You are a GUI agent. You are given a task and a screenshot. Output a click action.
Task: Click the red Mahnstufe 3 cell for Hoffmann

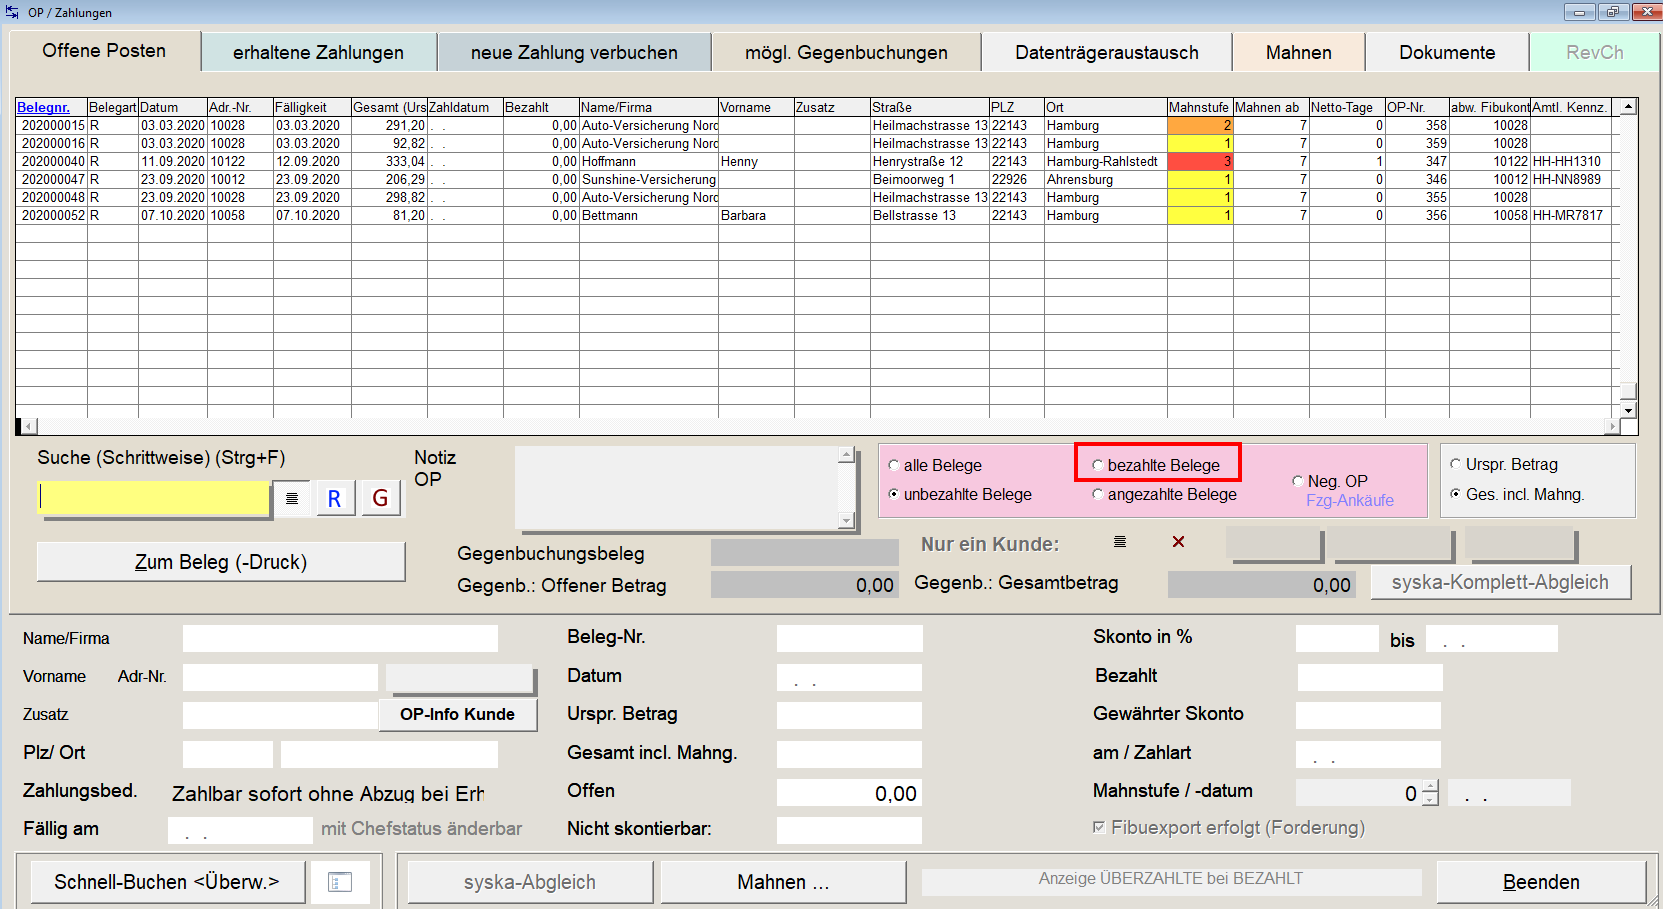click(1200, 161)
